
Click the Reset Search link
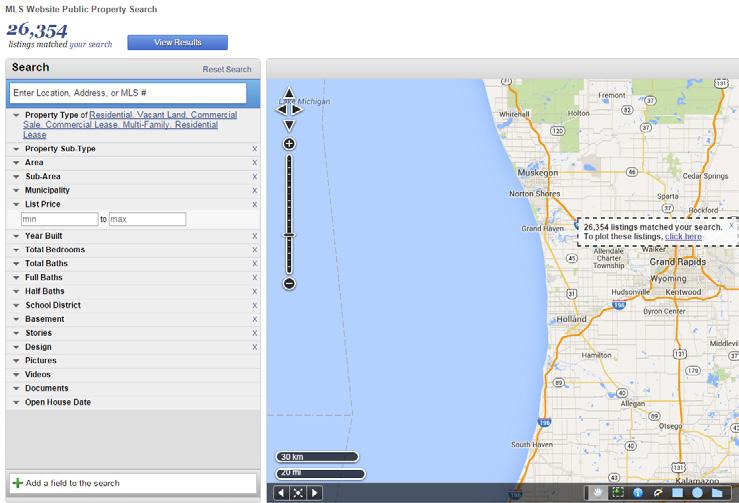(227, 69)
